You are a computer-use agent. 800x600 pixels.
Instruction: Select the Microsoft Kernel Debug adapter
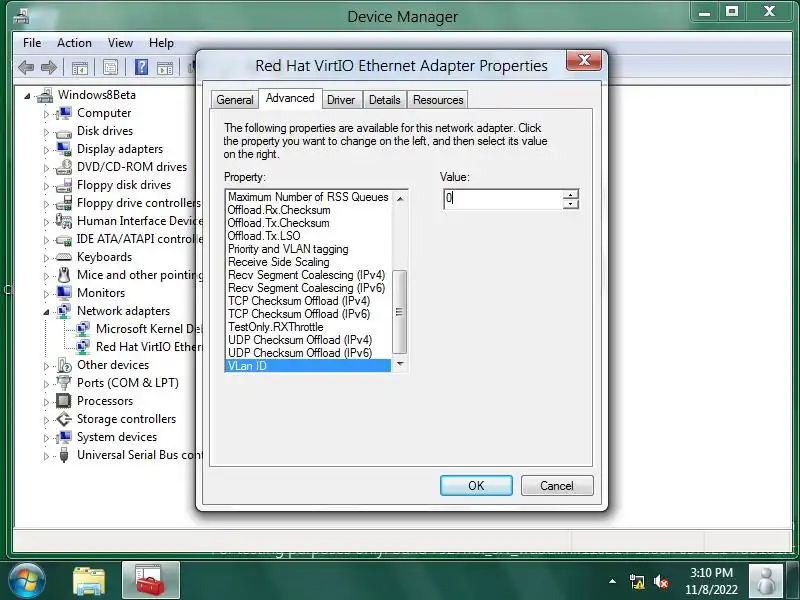pyautogui.click(x=148, y=329)
